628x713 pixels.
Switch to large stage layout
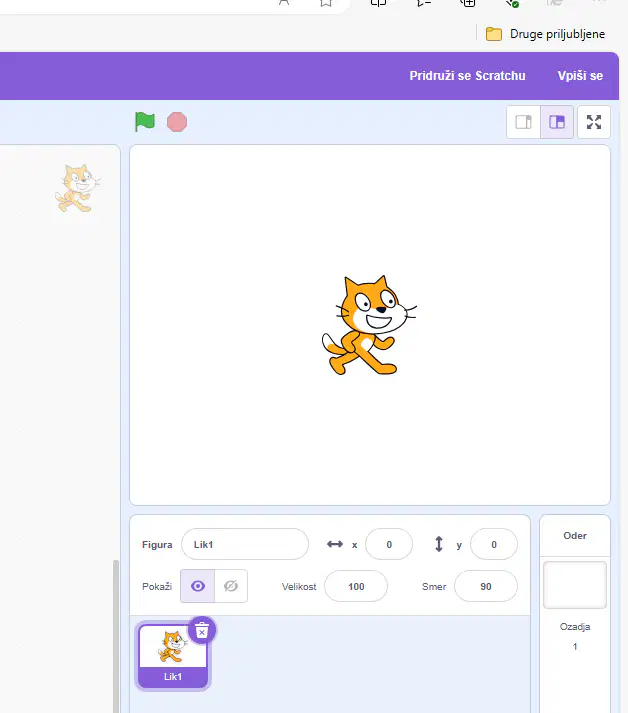pyautogui.click(x=557, y=122)
